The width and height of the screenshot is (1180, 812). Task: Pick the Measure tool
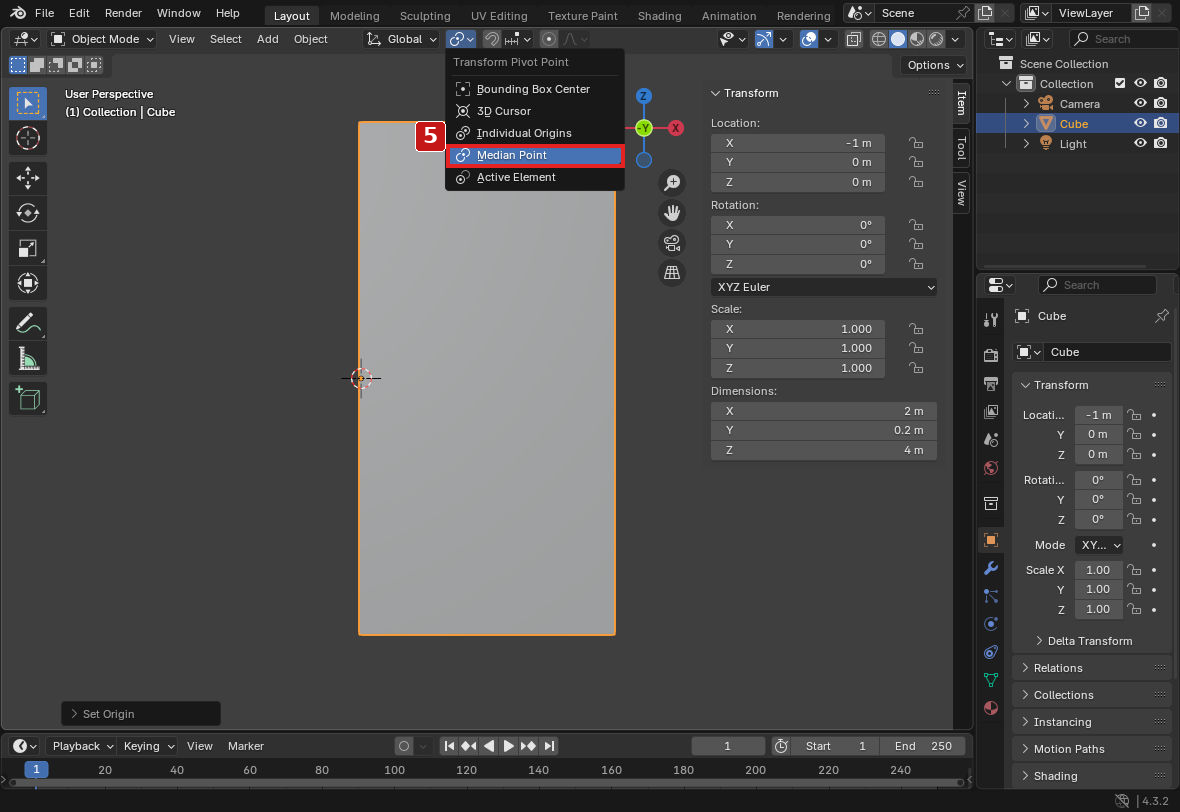tap(28, 359)
